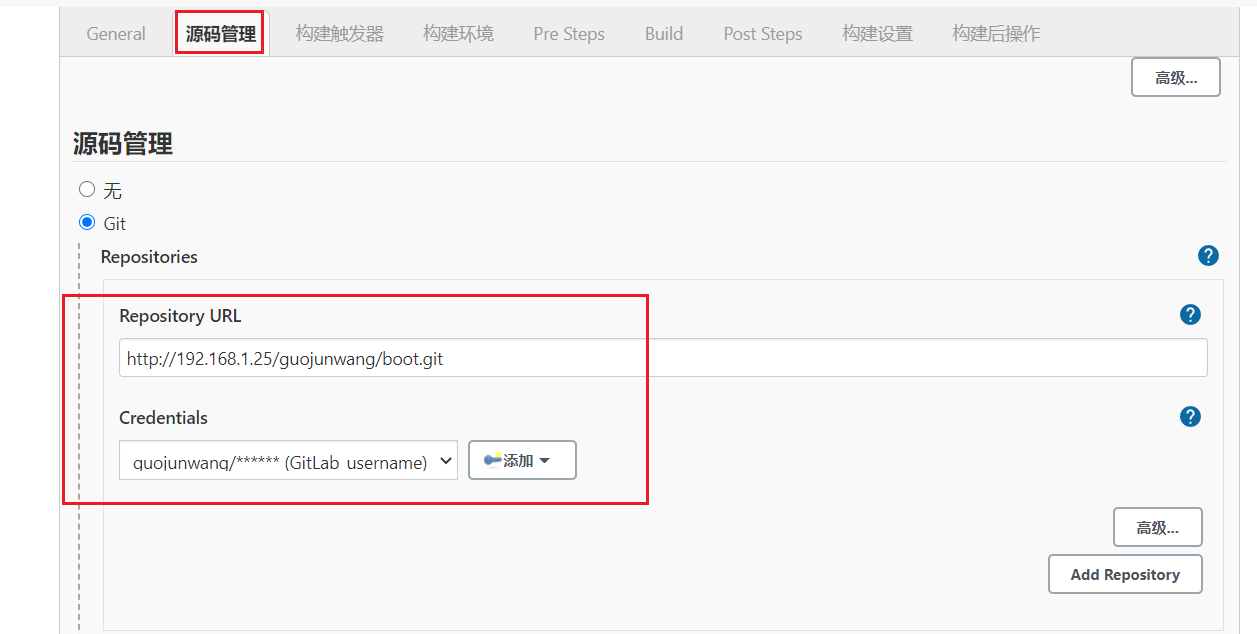
Task: Click the 源码管理 section heading
Action: click(x=123, y=144)
